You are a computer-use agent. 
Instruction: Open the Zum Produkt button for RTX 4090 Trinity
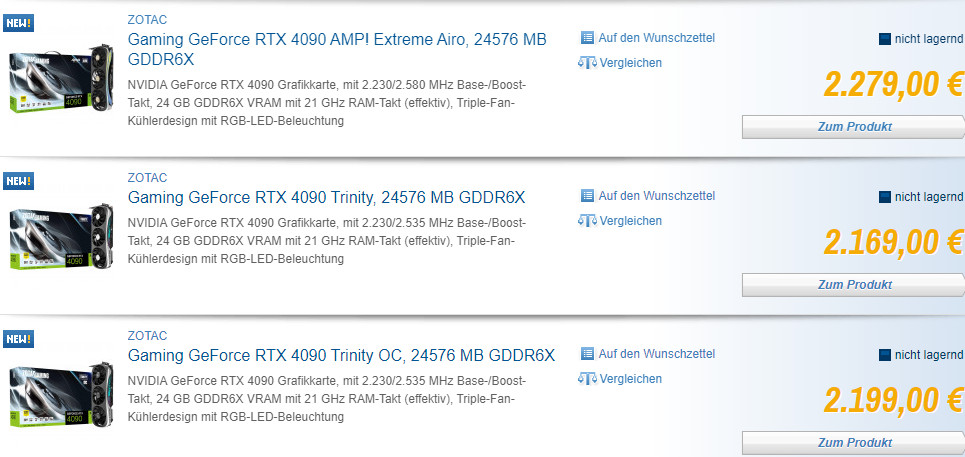[x=854, y=285]
